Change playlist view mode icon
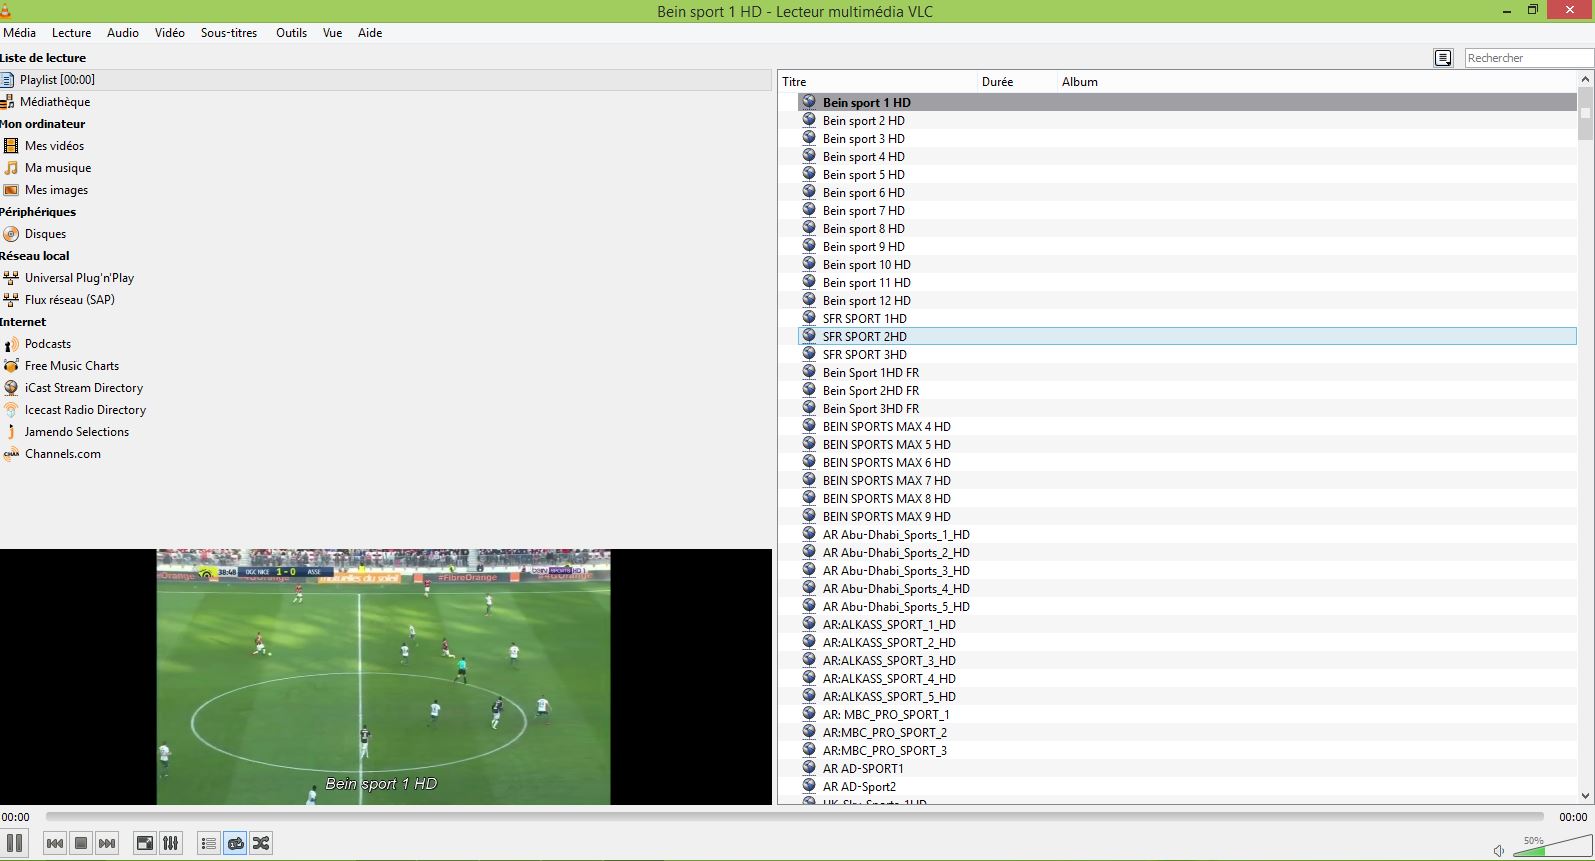1595x861 pixels. coord(1443,58)
